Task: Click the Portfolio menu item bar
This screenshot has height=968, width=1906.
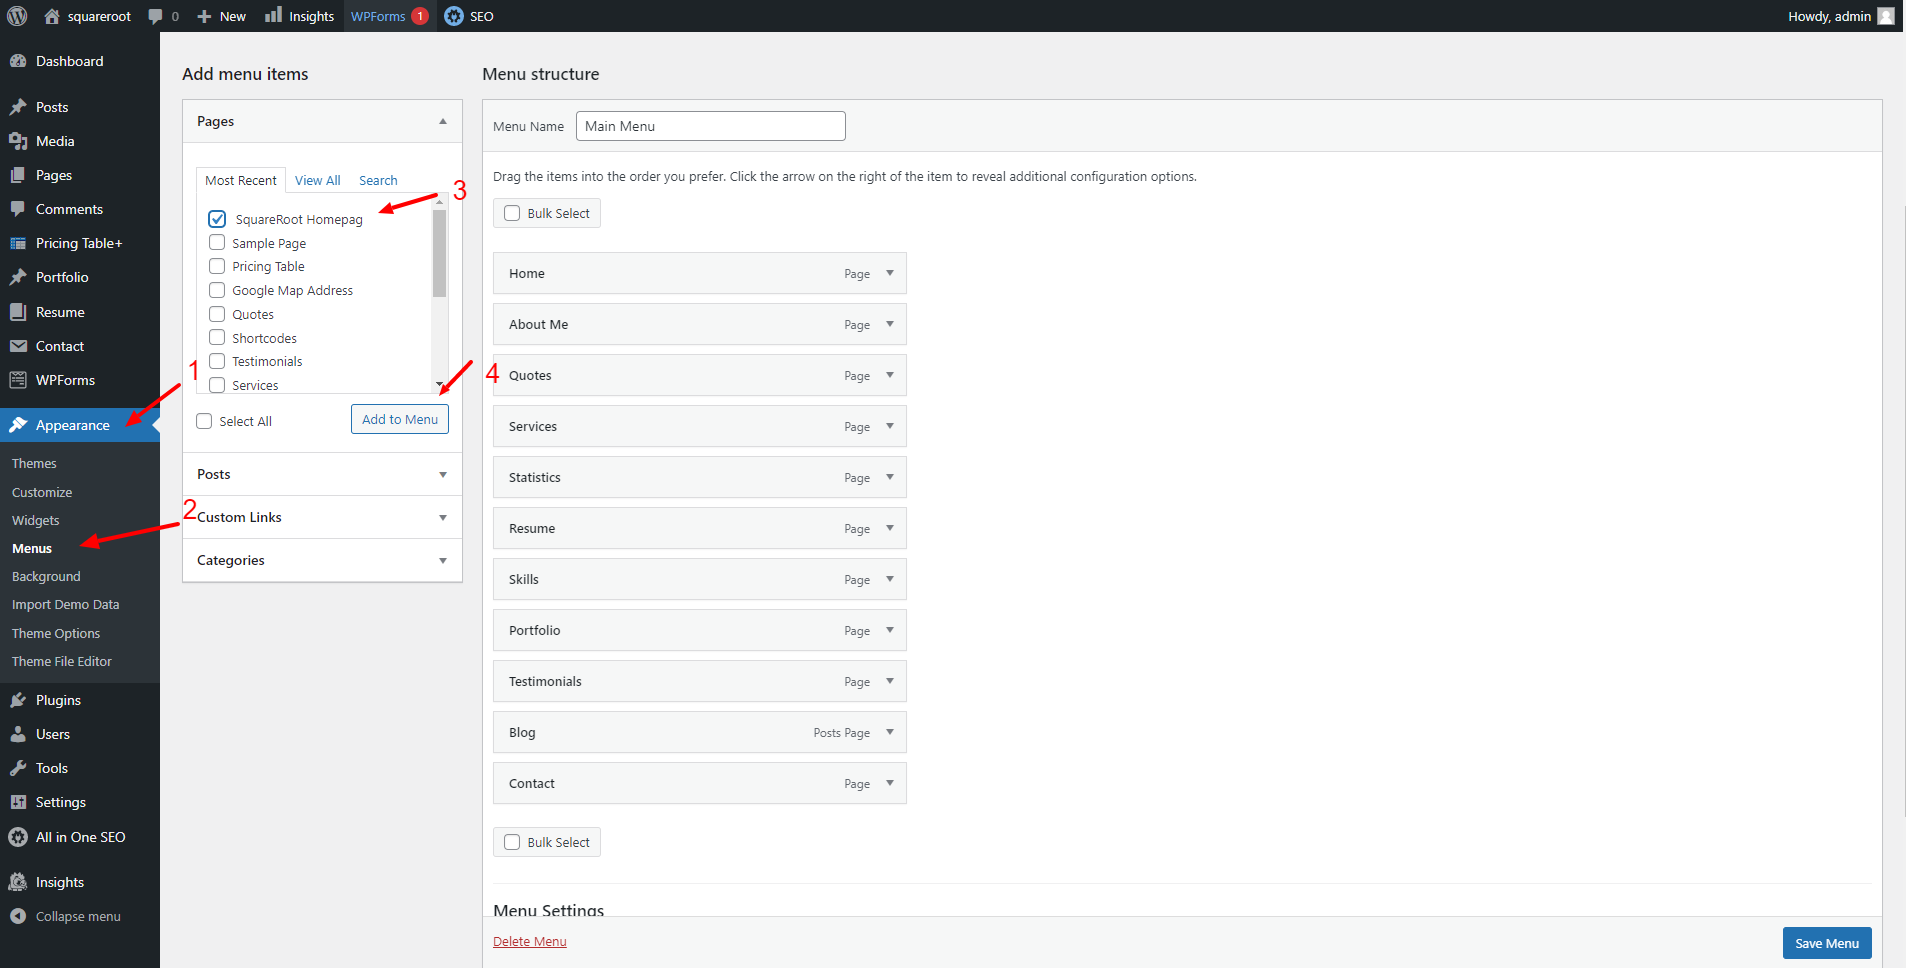Action: coord(700,630)
